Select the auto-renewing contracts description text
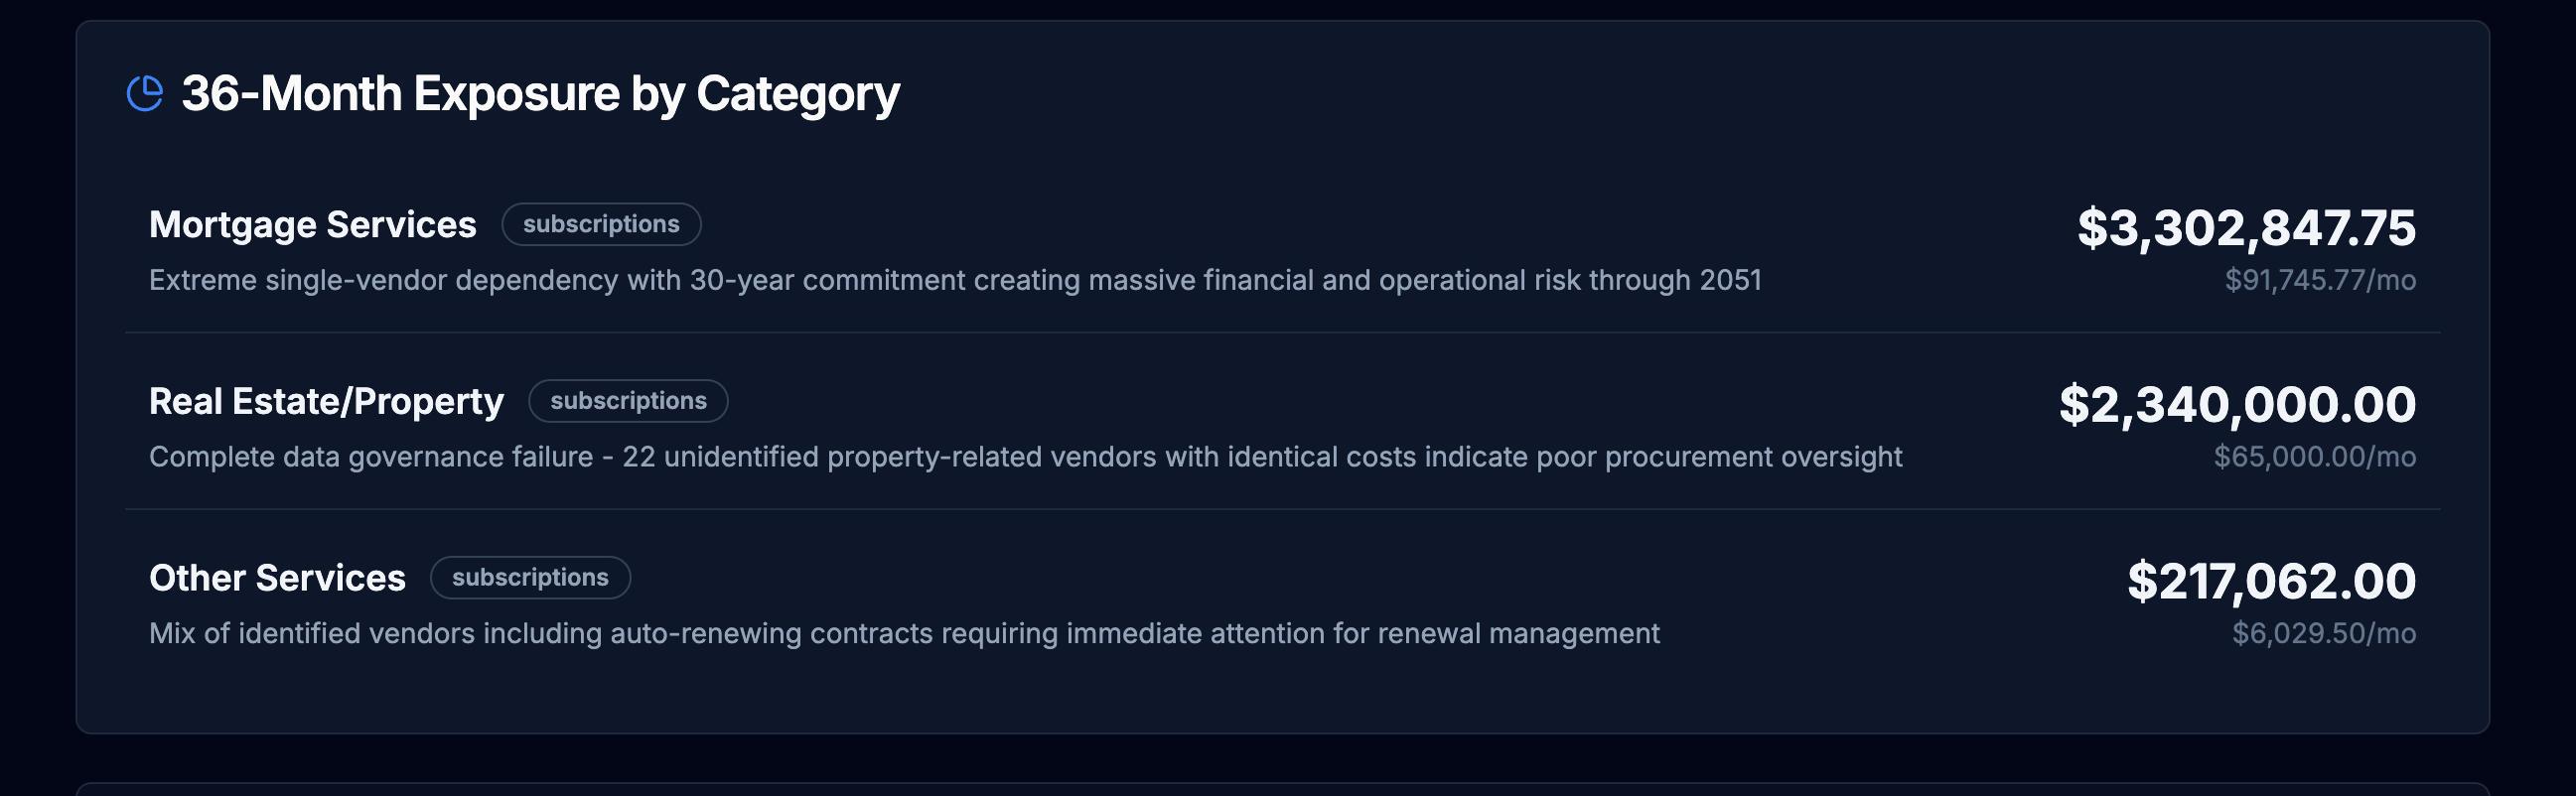 [904, 634]
